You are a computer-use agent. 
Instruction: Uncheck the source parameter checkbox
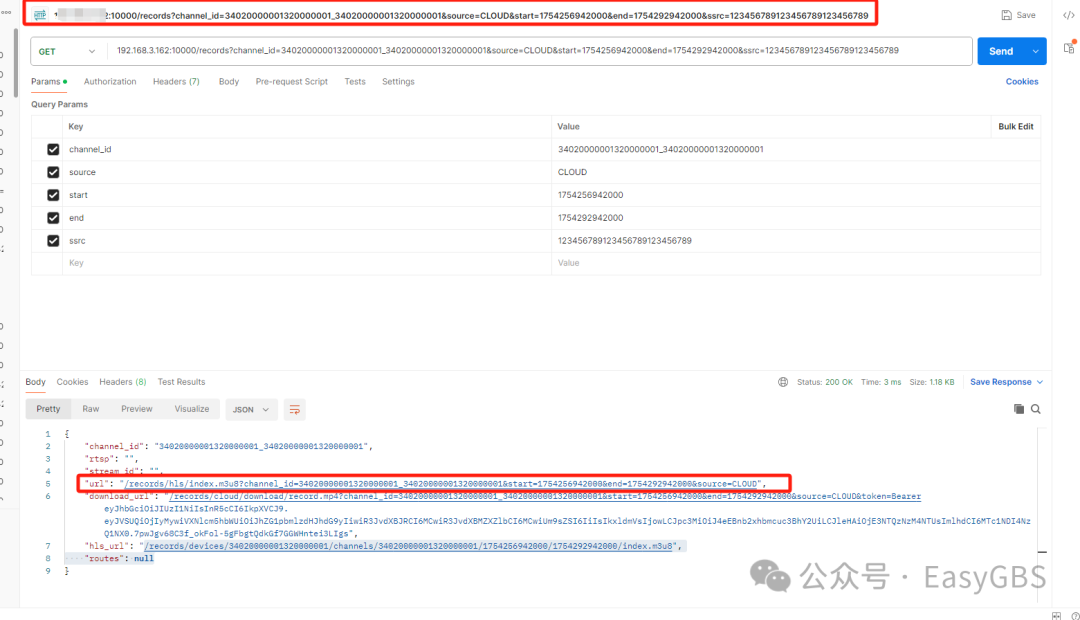coord(53,172)
